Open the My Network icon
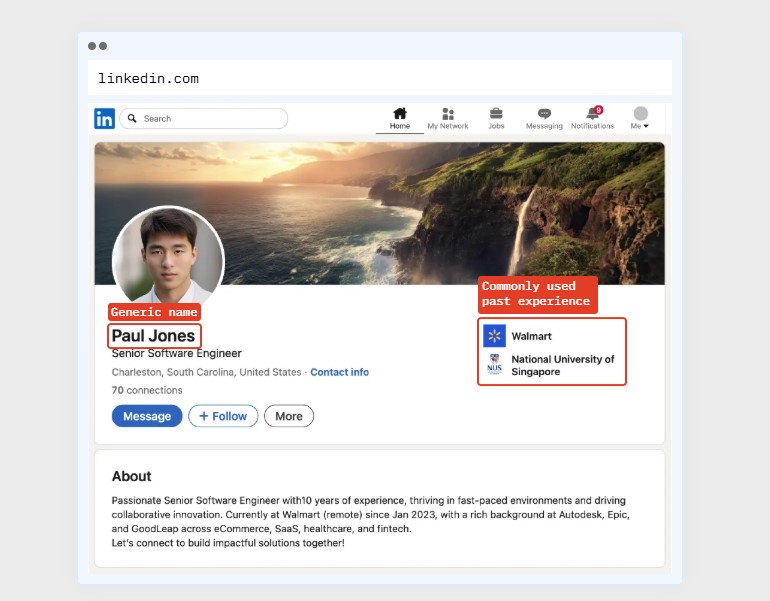This screenshot has height=601, width=770. (x=447, y=114)
